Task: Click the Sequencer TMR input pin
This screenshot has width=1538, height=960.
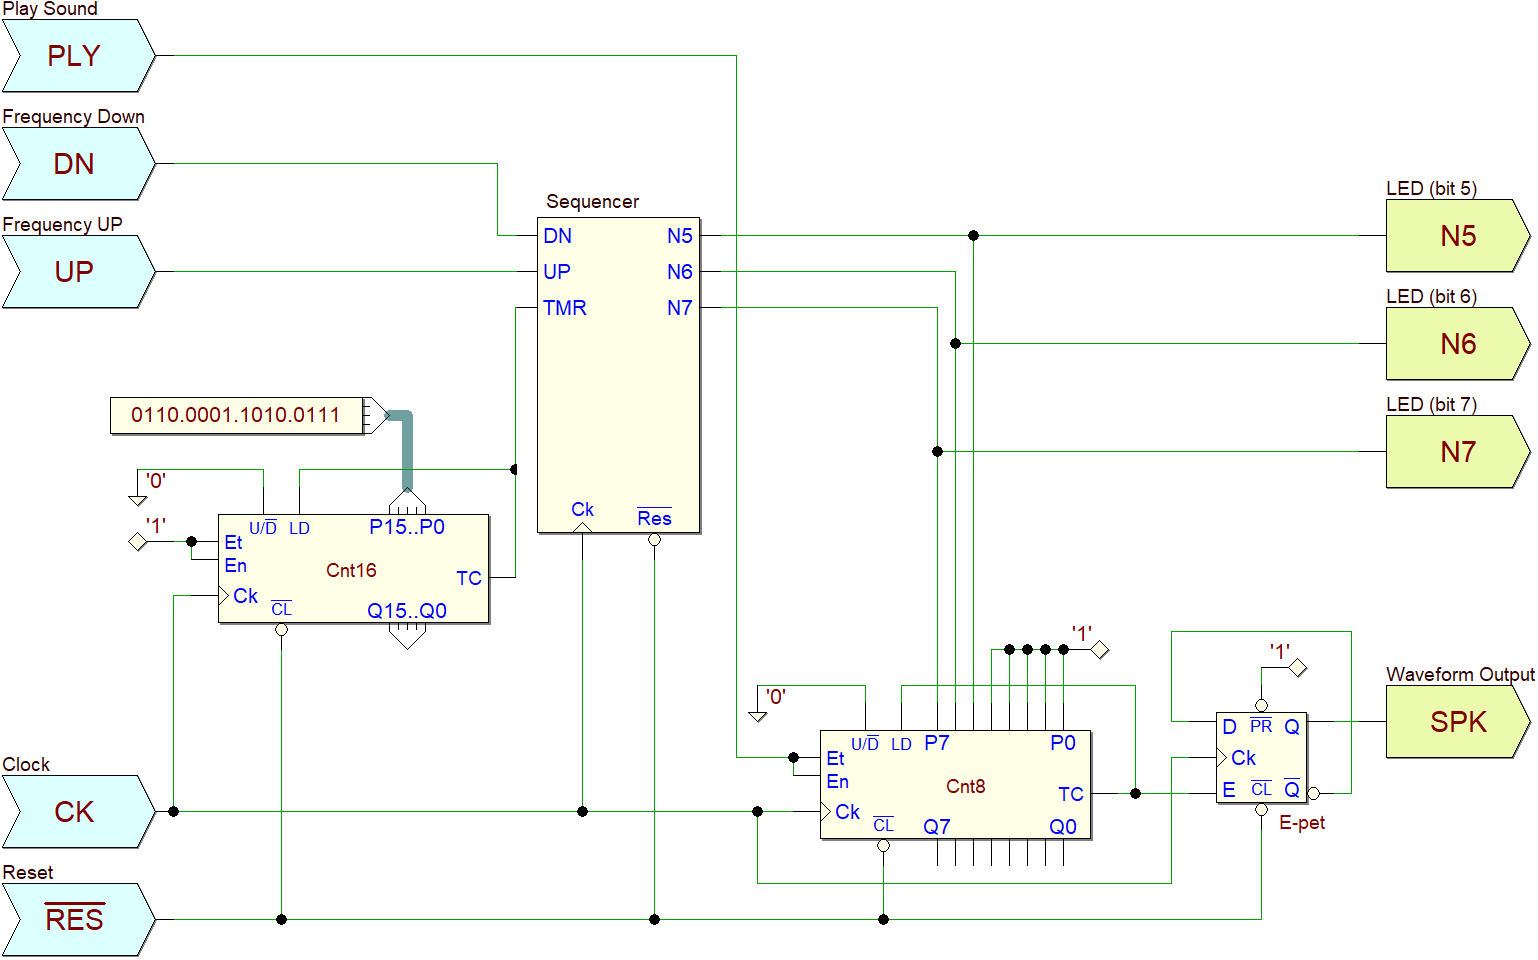Action: pos(565,308)
